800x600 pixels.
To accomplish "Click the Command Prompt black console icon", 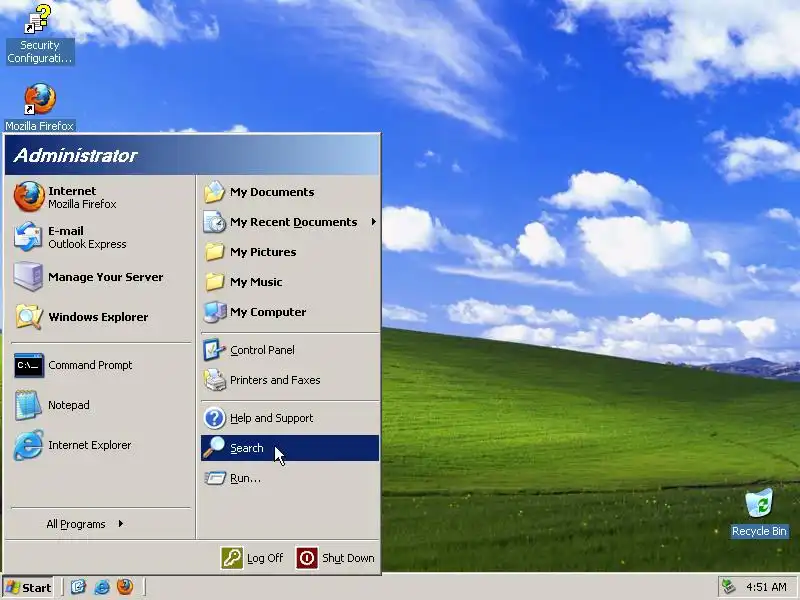I will pos(29,365).
